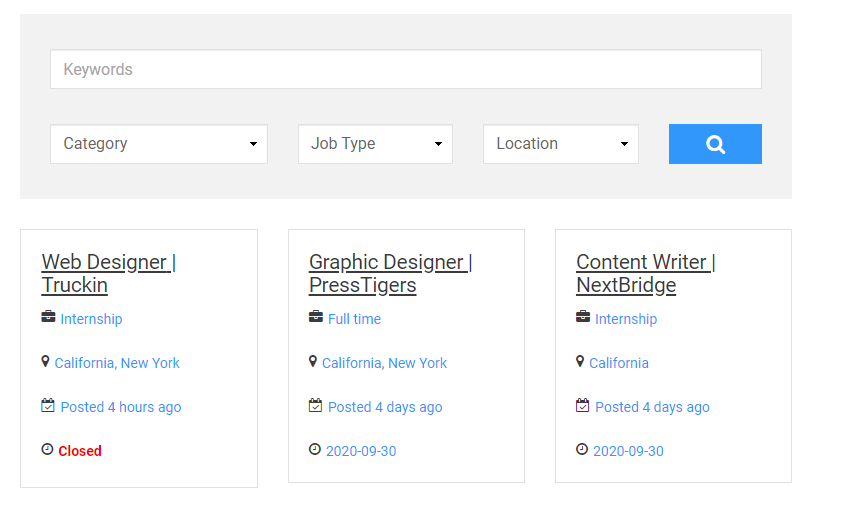This screenshot has width=850, height=506.
Task: Click the magnifying glass search button
Action: click(715, 144)
